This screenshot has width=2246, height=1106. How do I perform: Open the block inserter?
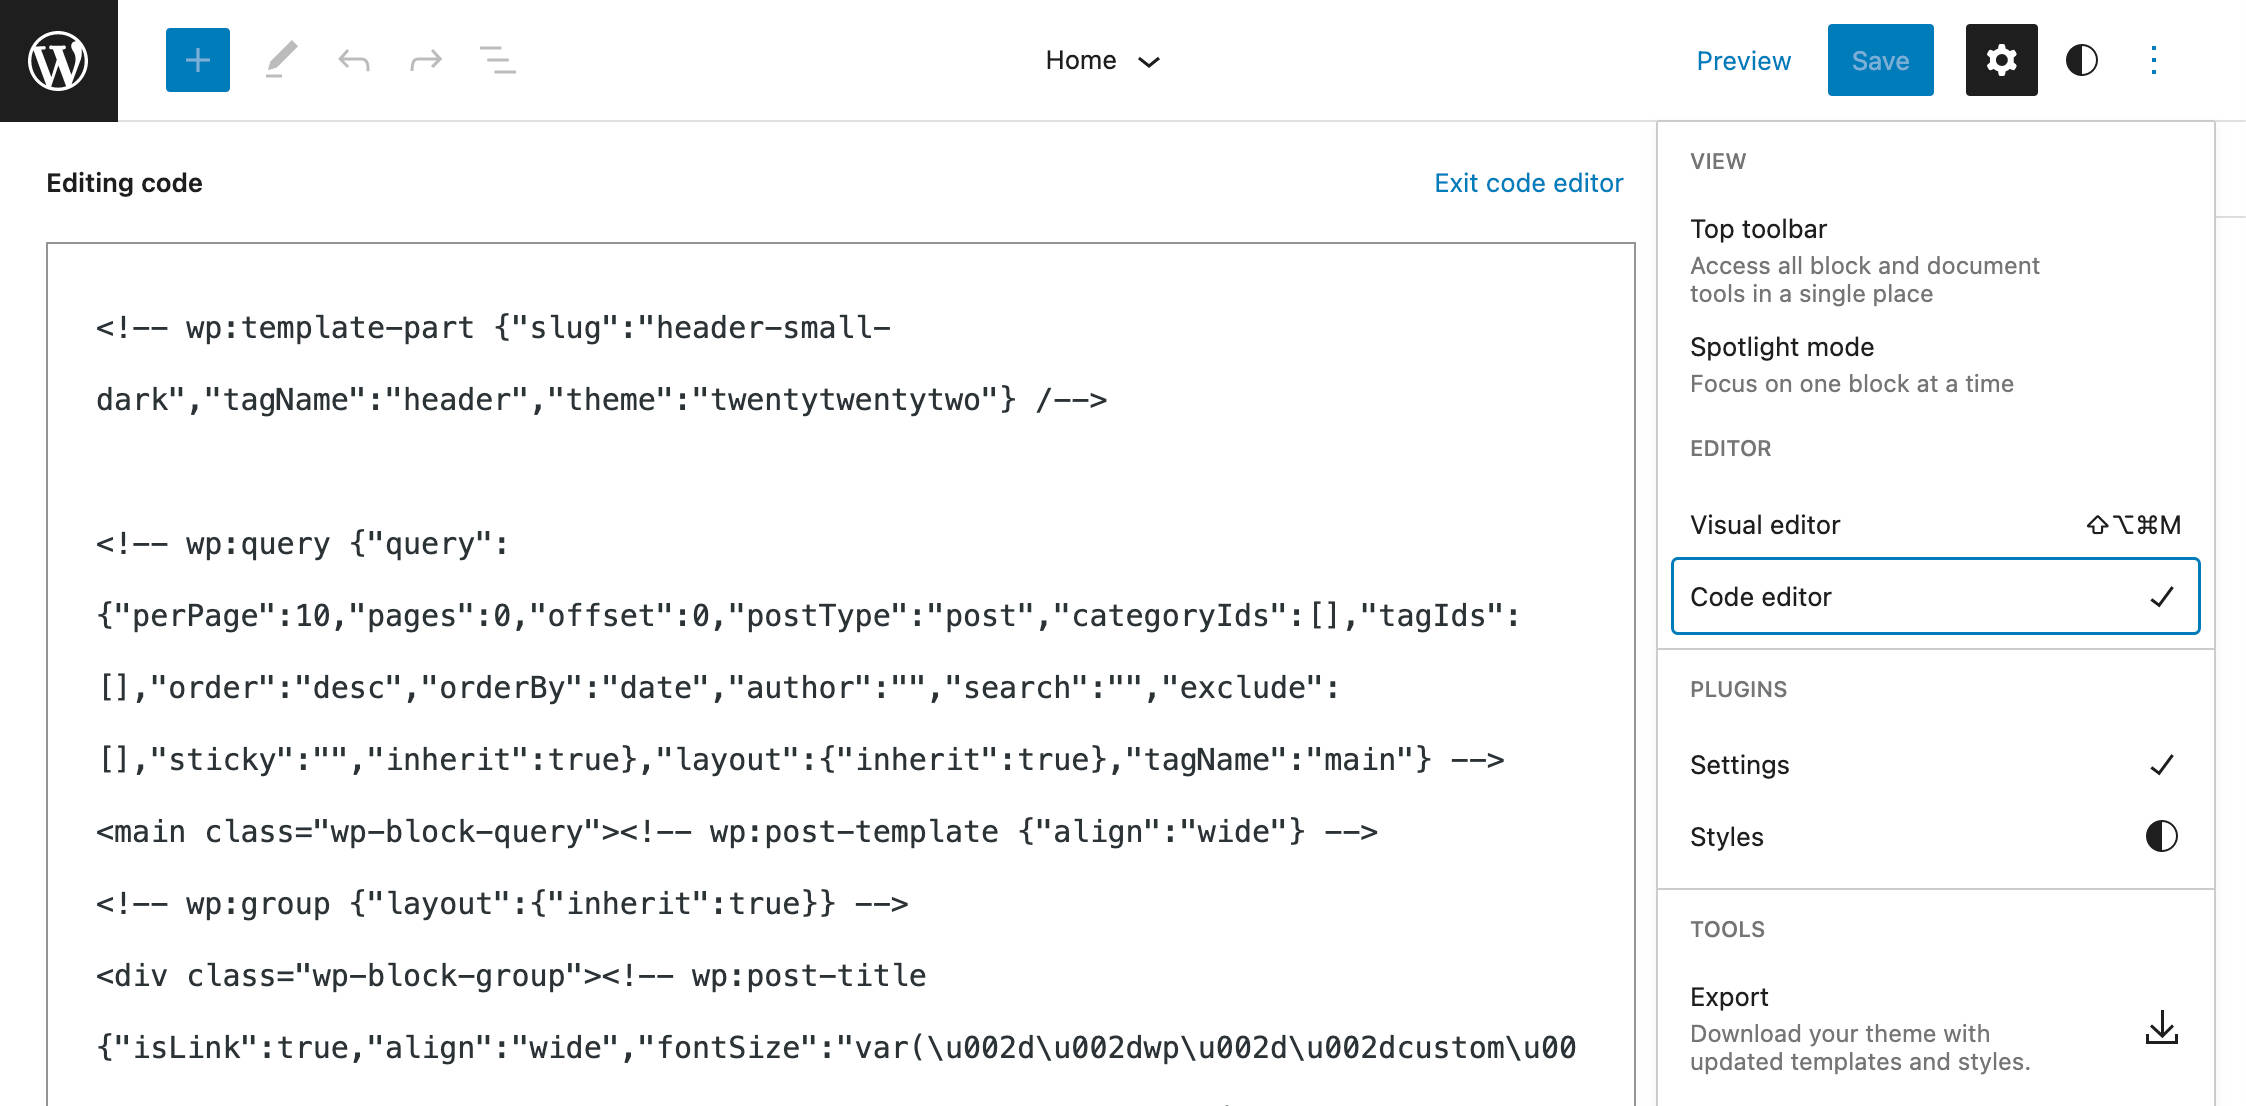tap(197, 60)
